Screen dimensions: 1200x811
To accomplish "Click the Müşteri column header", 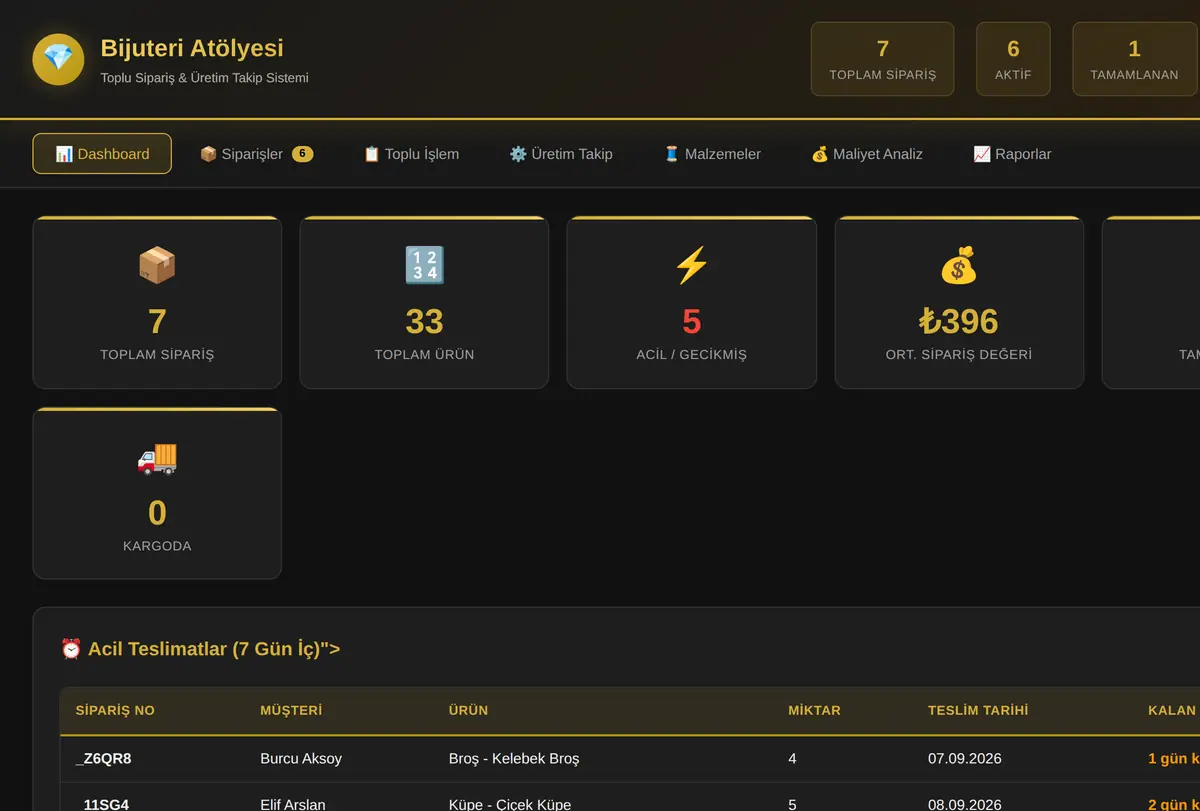I will tap(291, 710).
